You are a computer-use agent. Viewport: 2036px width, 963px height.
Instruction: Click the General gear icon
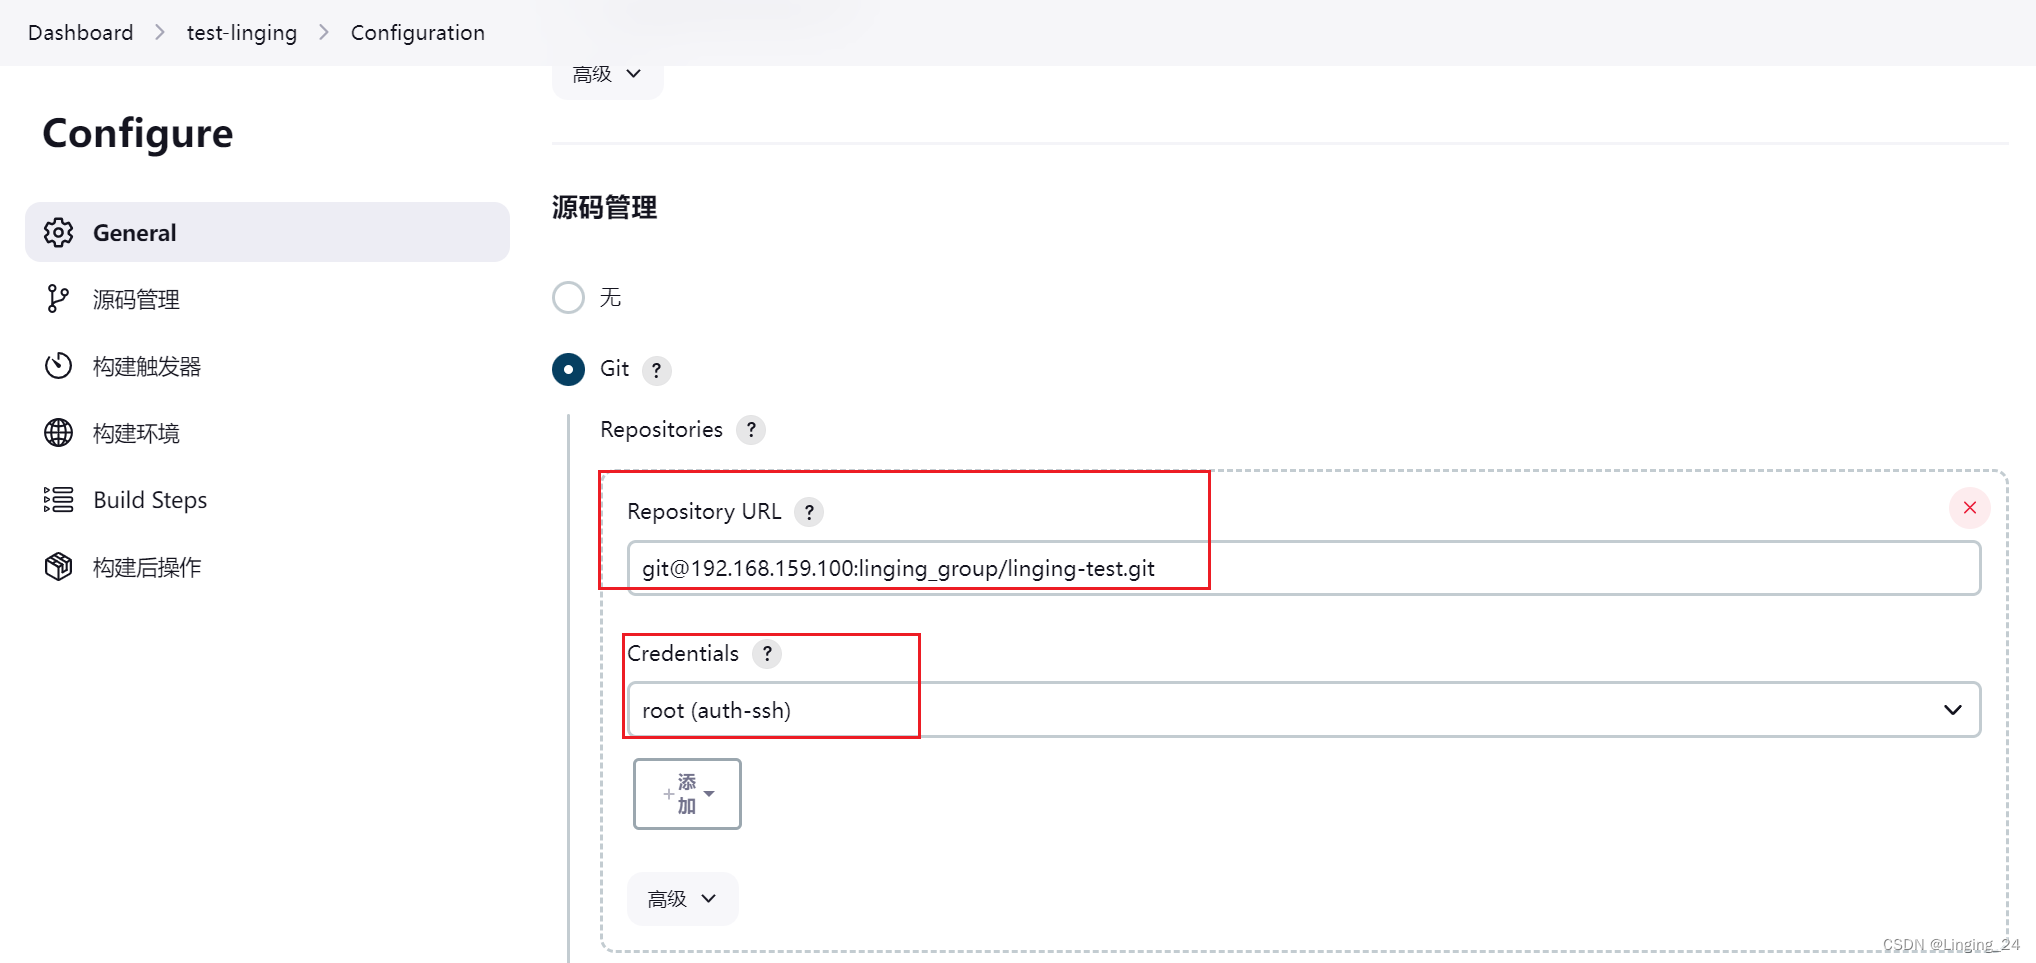(x=59, y=232)
